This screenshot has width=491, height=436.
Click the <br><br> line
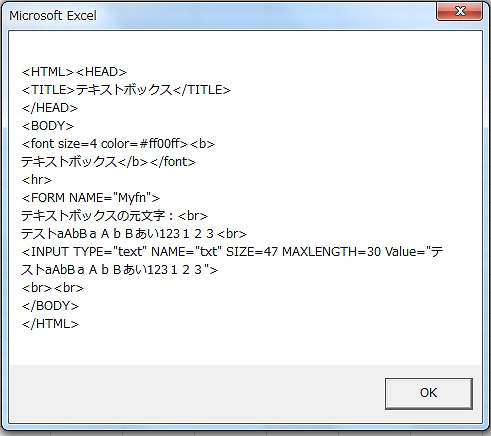(53, 288)
